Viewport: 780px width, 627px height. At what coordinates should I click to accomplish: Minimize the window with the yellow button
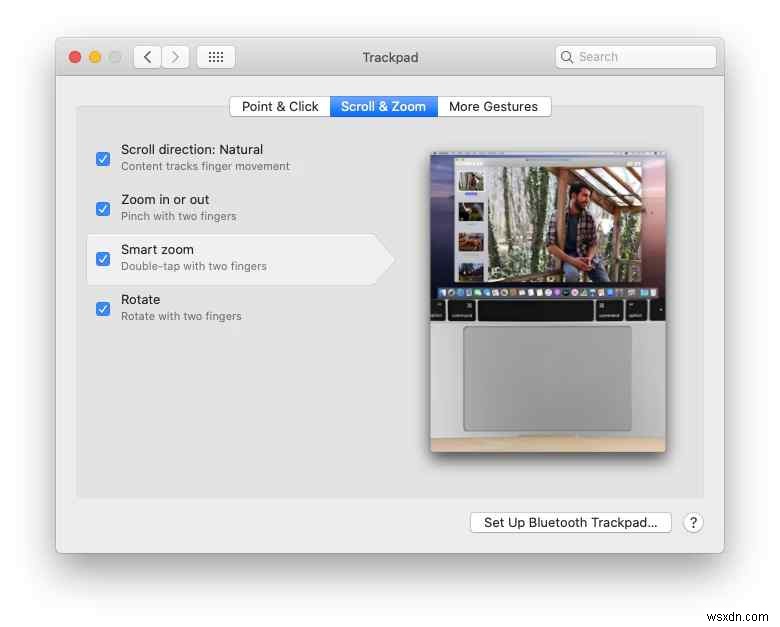point(95,57)
